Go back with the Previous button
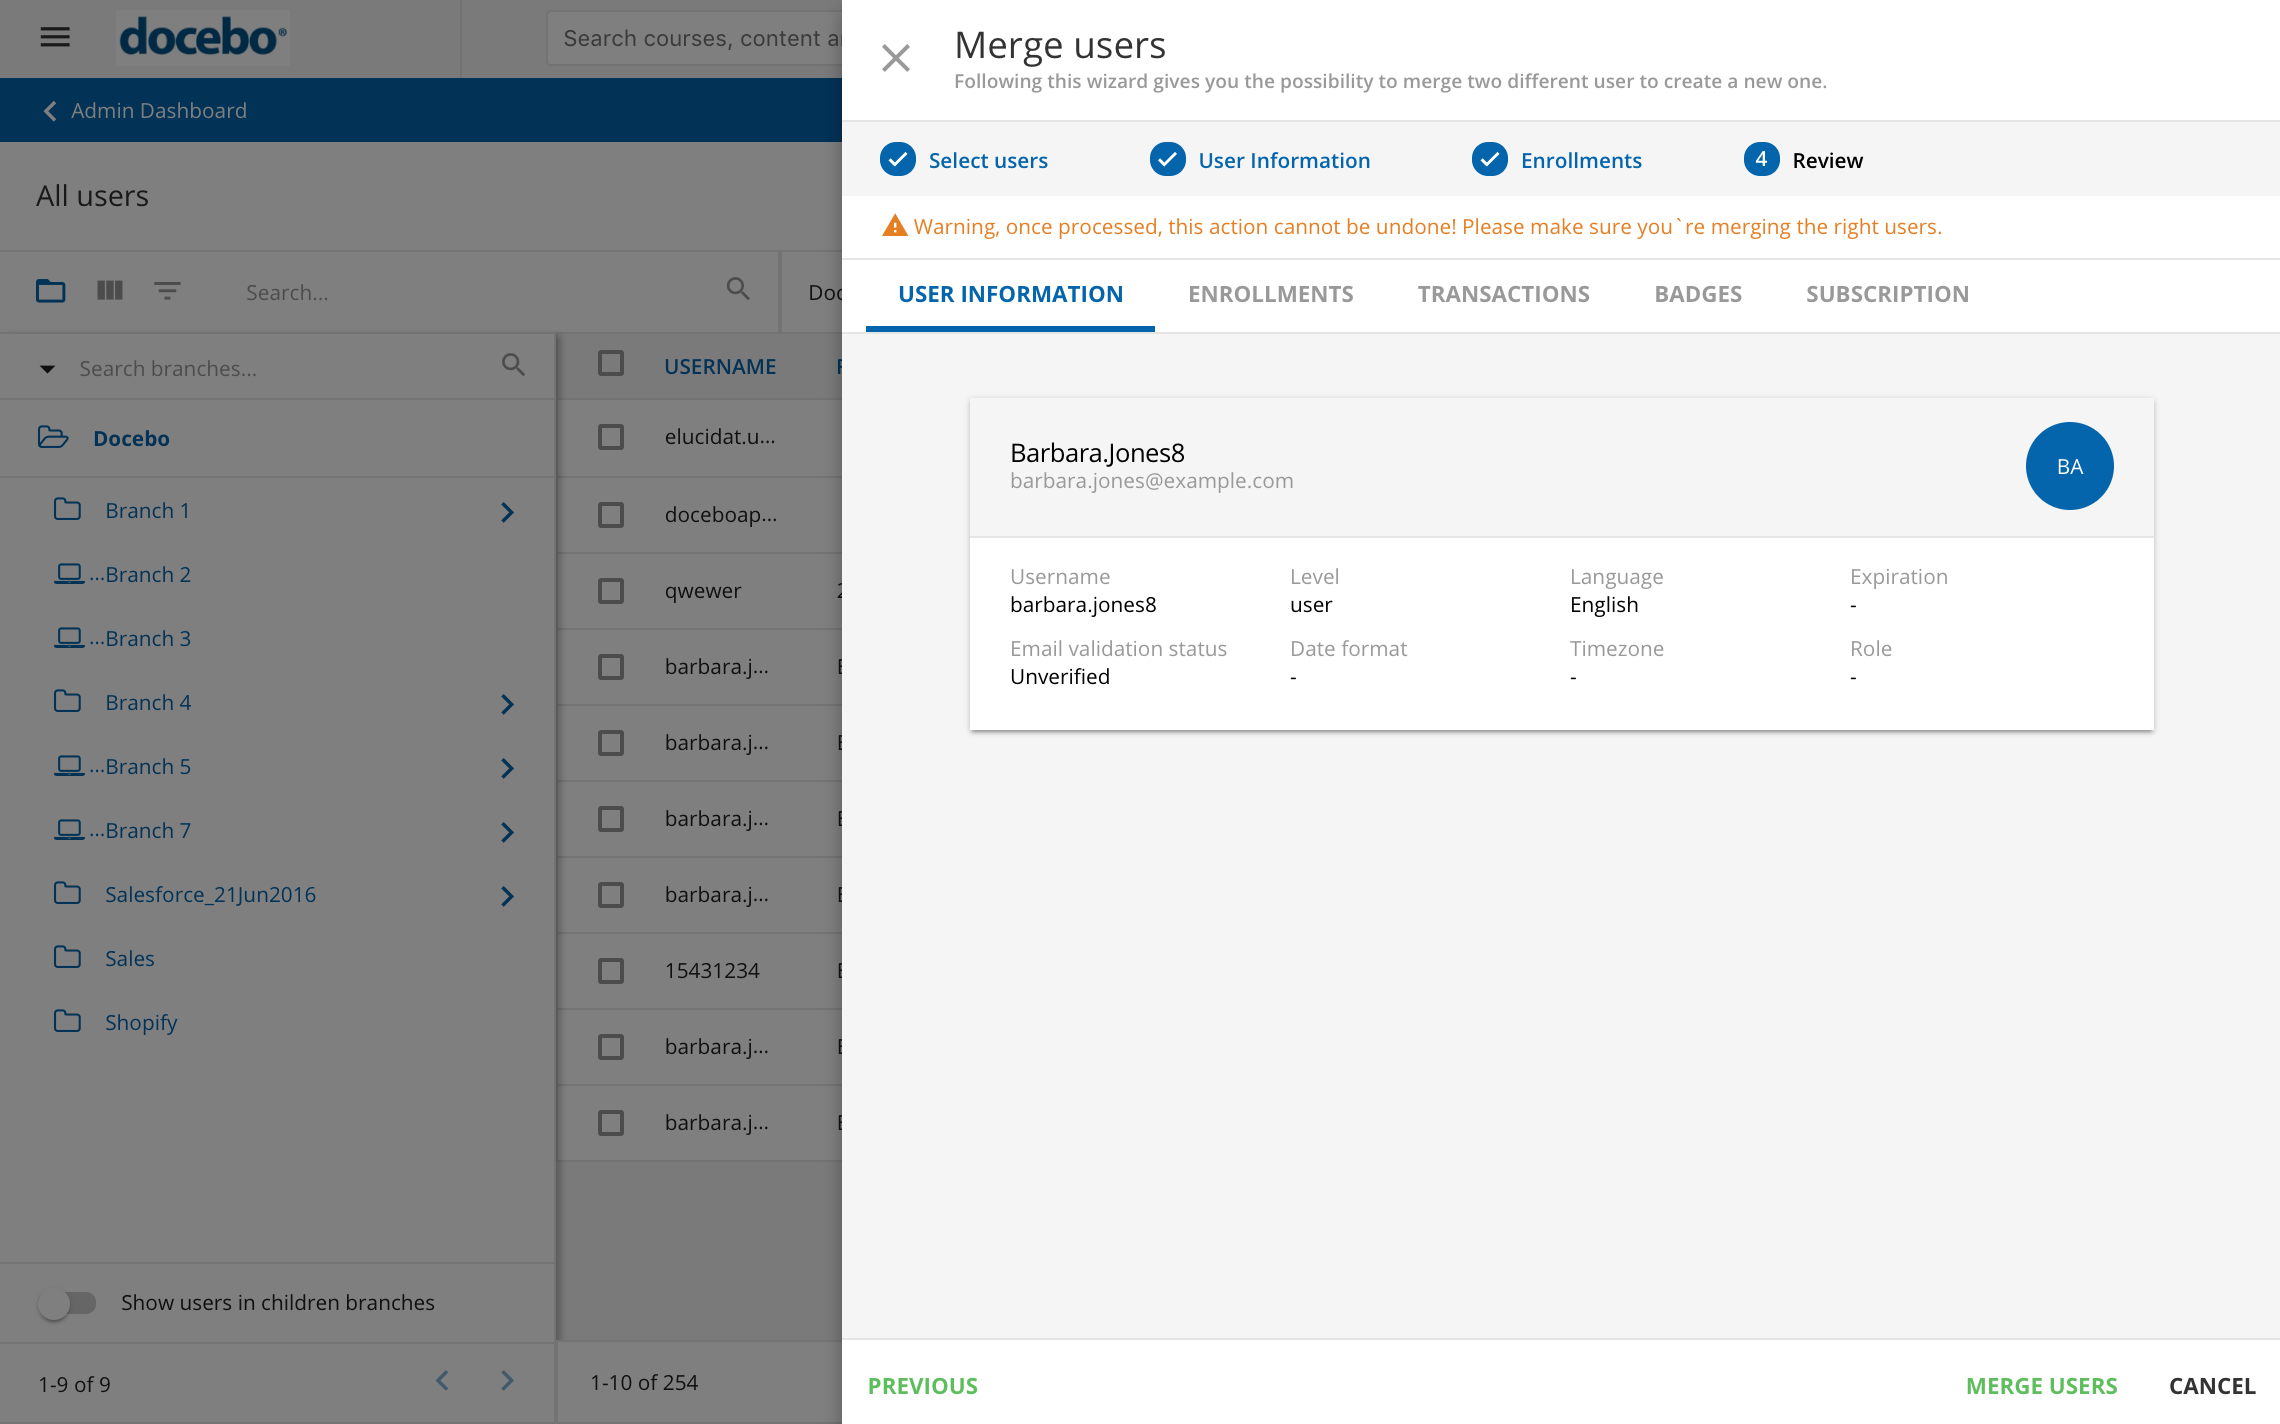The height and width of the screenshot is (1424, 2280). pyautogui.click(x=923, y=1386)
